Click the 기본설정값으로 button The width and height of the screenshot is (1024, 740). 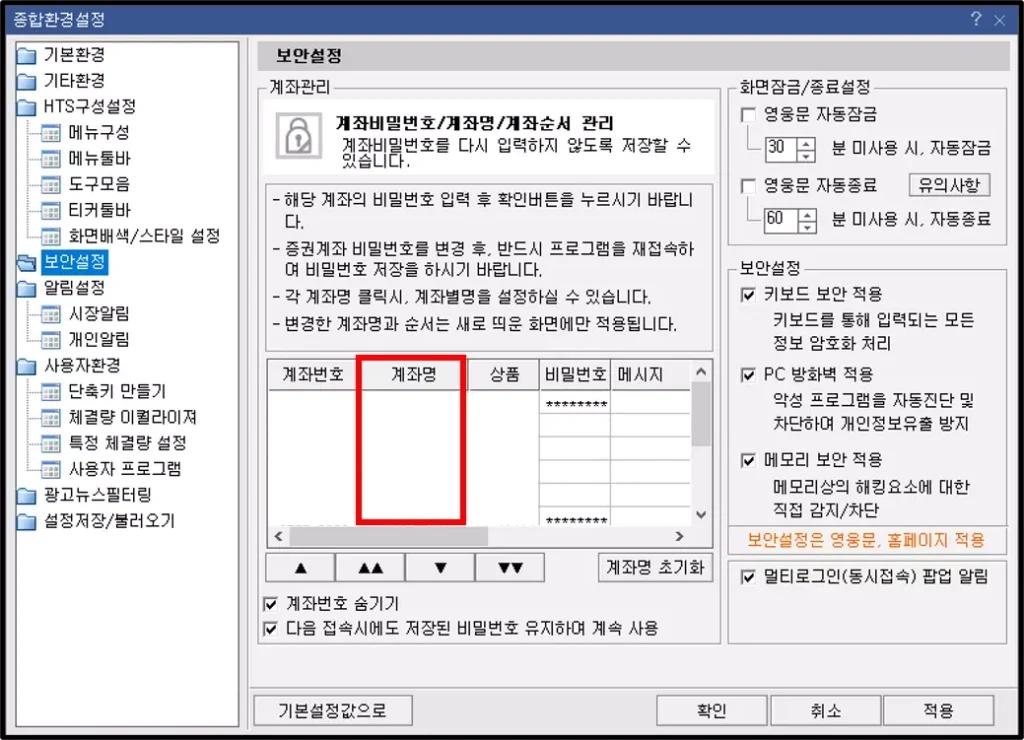pos(332,710)
